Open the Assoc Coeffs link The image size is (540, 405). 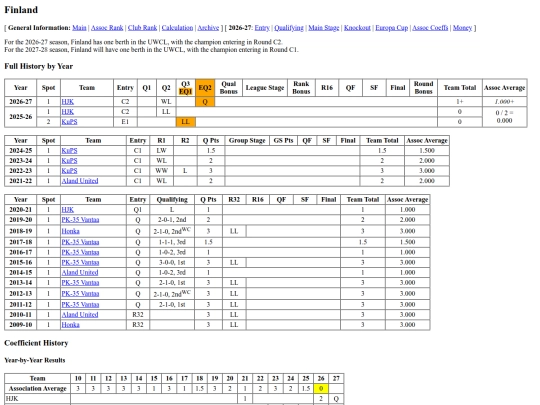point(430,28)
